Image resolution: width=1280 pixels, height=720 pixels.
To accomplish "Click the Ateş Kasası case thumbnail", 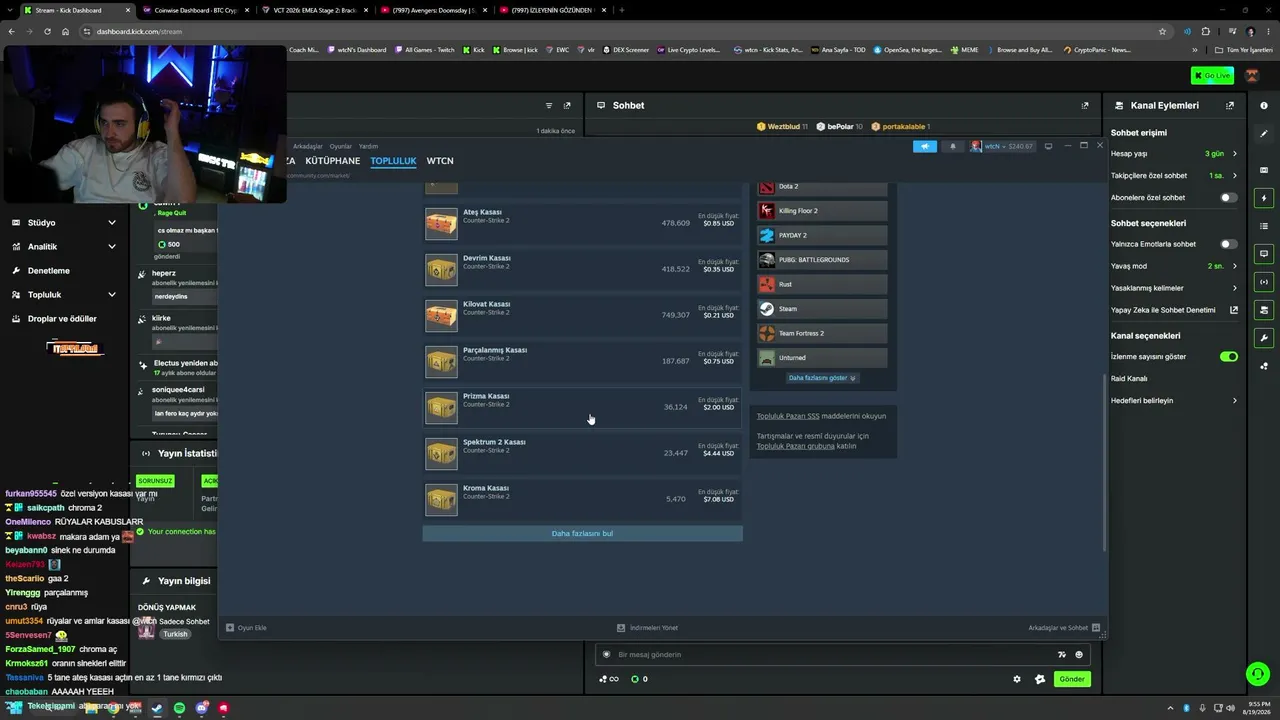I will pyautogui.click(x=441, y=224).
